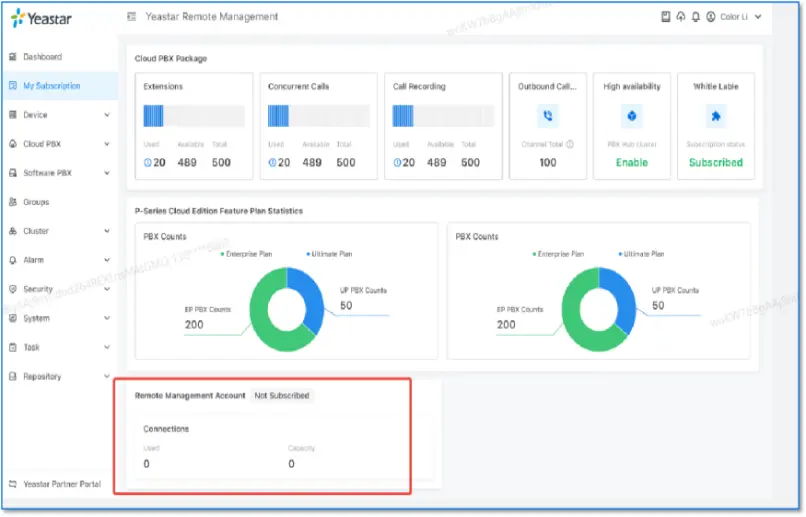The height and width of the screenshot is (517, 806).
Task: Go to the Dashboard page
Action: 42,57
